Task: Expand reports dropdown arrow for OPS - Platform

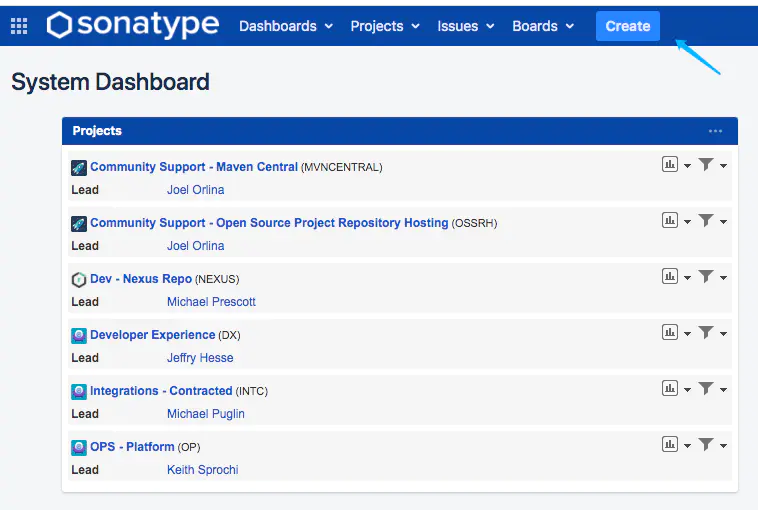Action: click(687, 446)
